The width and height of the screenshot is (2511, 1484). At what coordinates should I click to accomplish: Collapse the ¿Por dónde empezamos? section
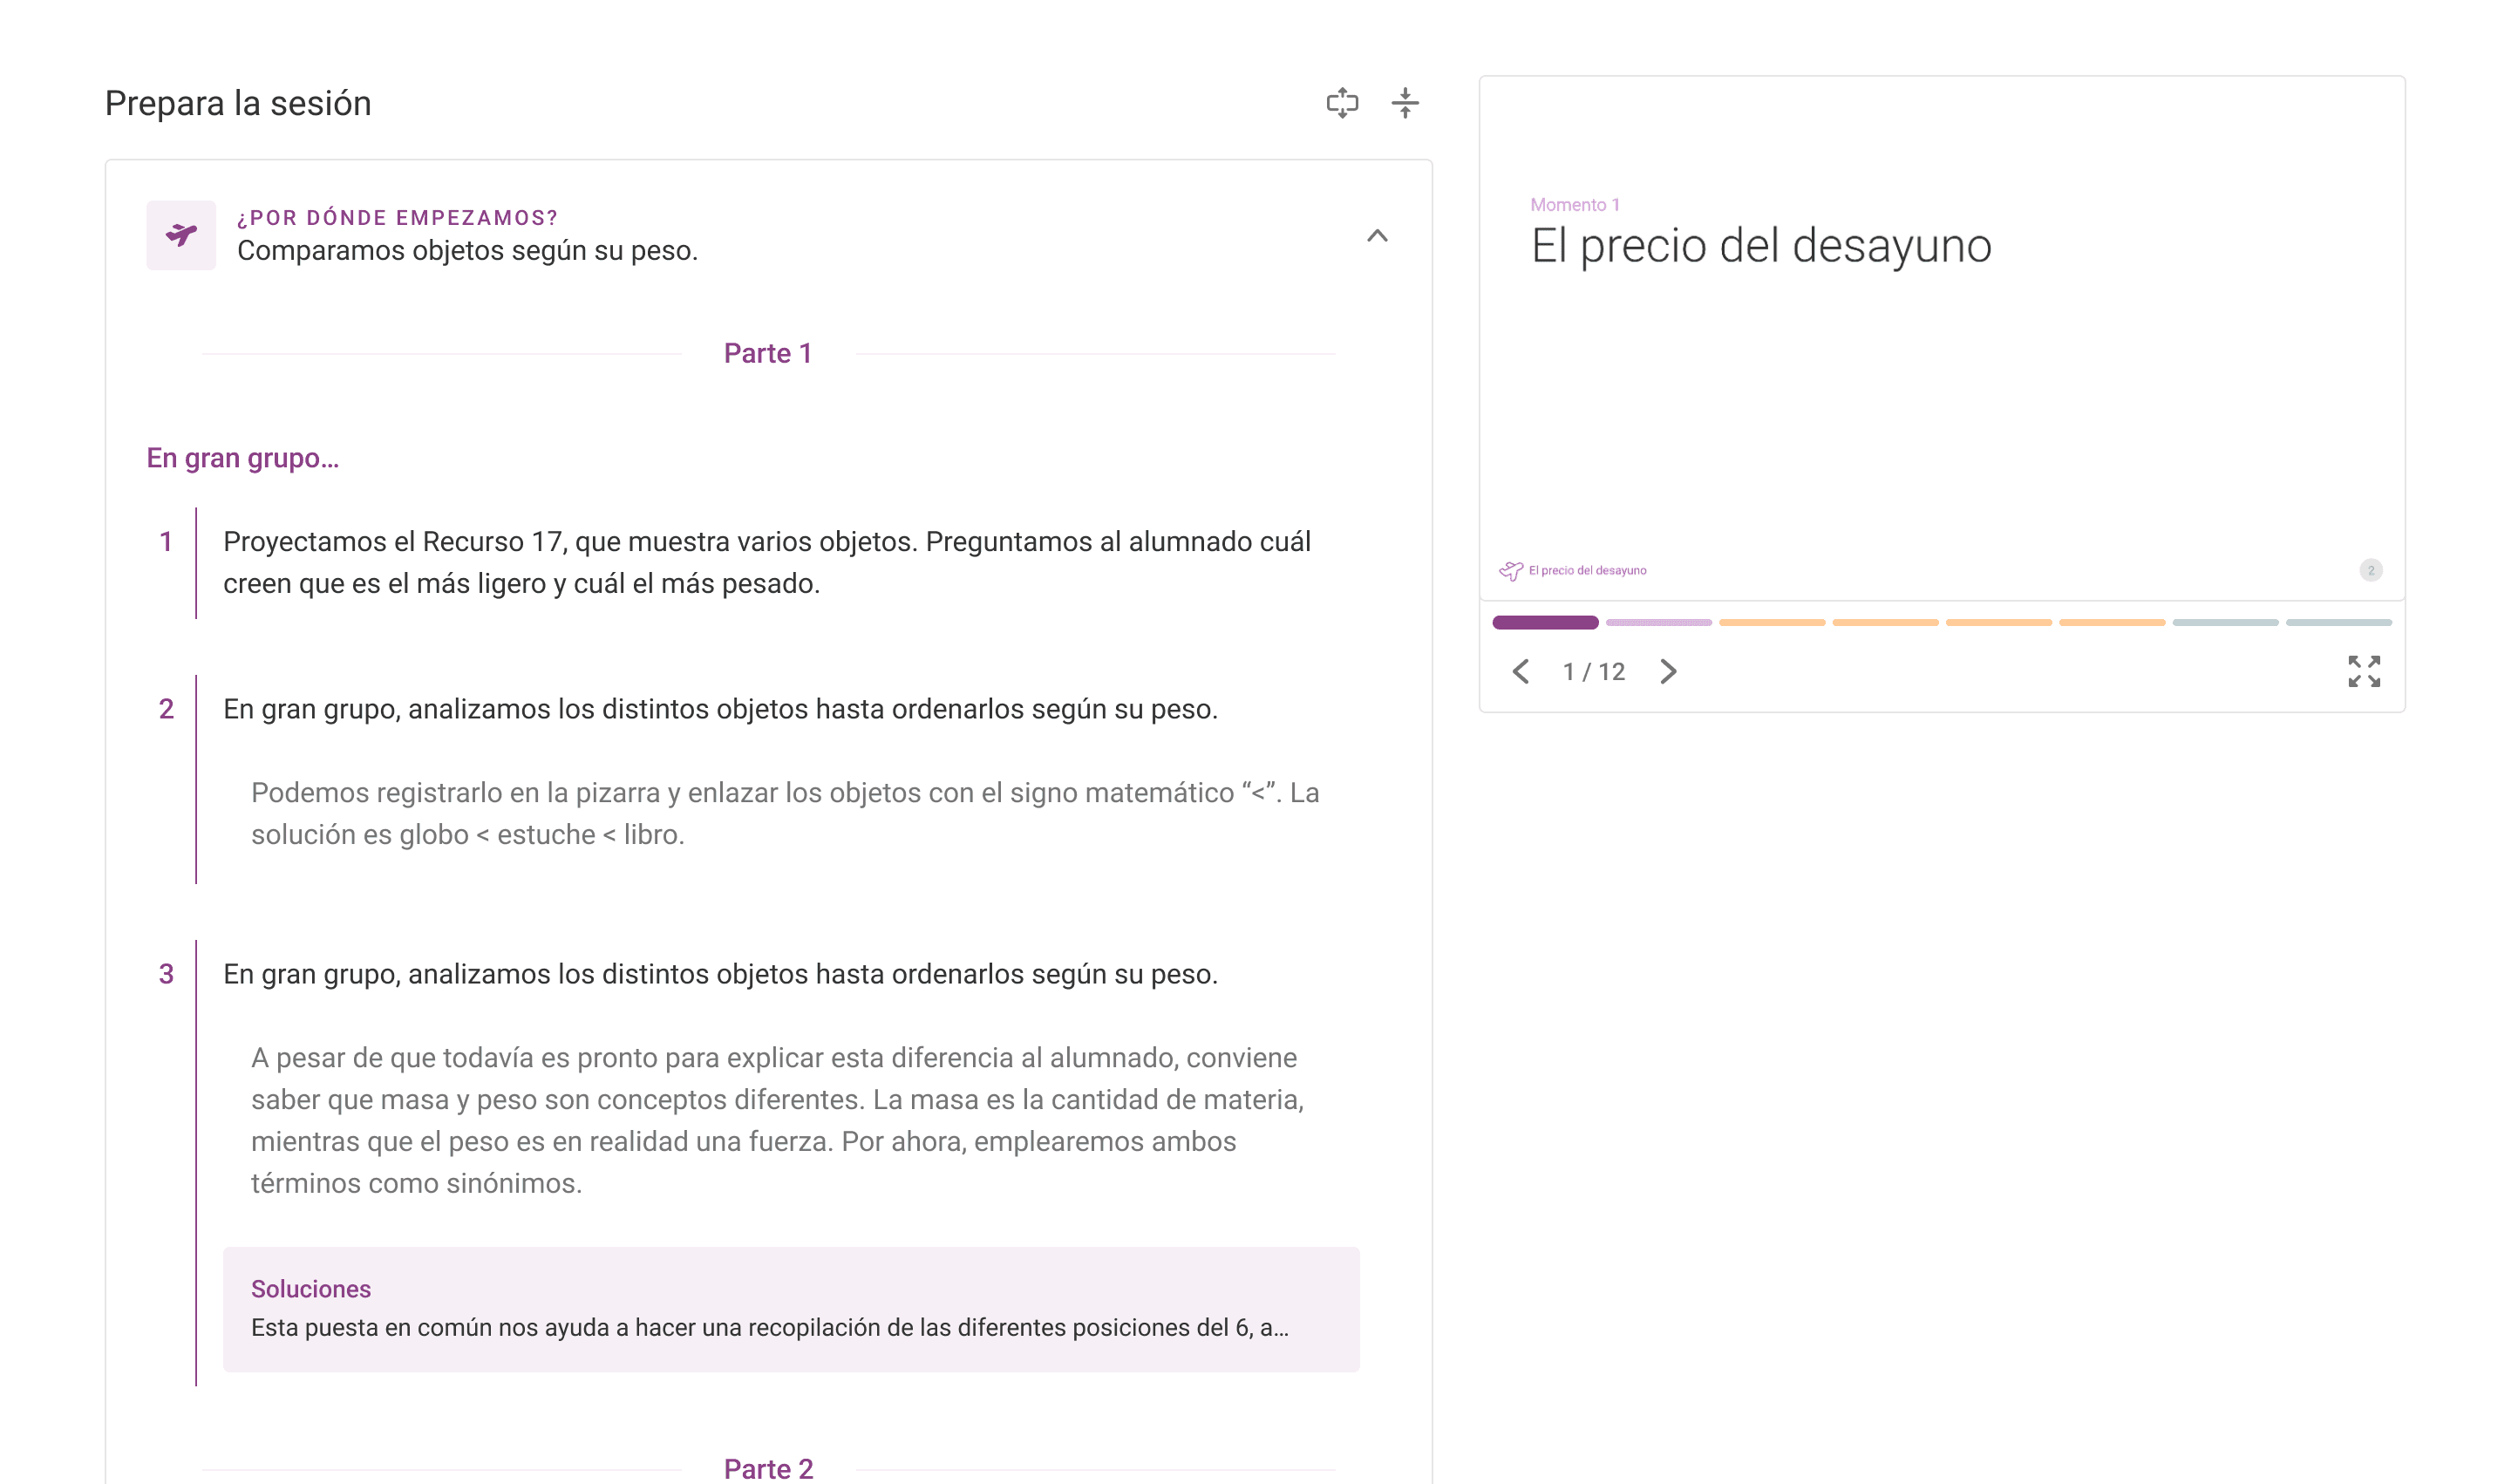tap(1376, 236)
